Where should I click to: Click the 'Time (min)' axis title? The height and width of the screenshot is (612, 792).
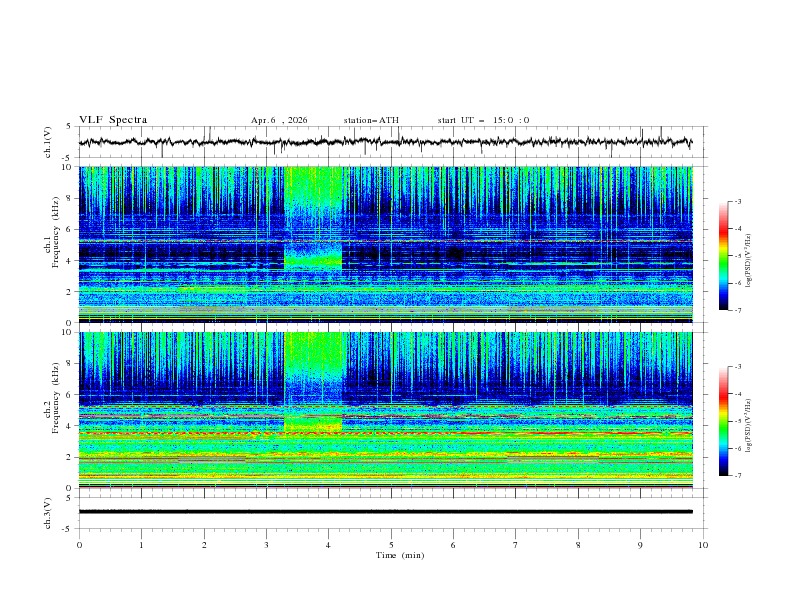point(400,555)
